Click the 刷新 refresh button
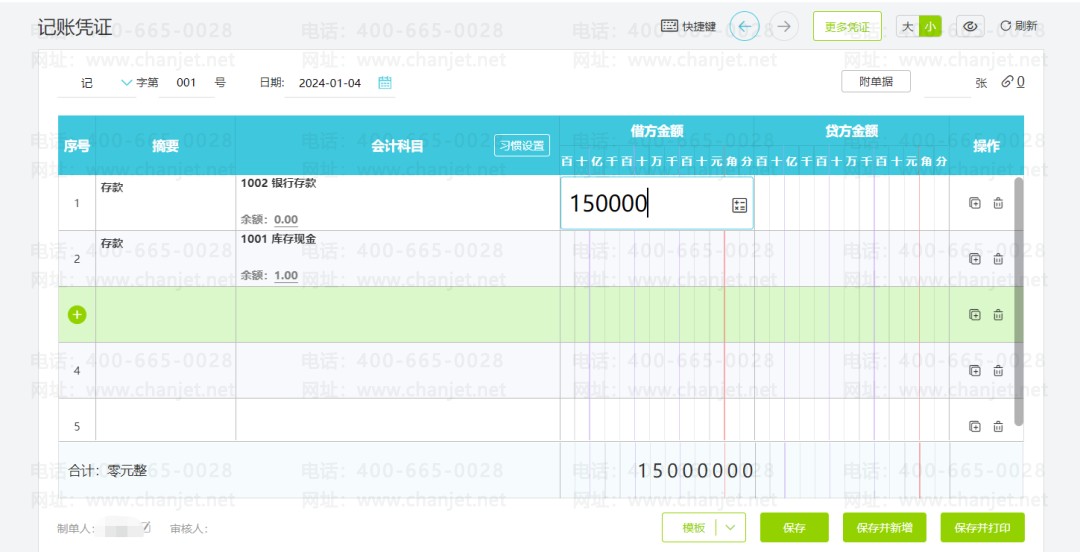This screenshot has width=1080, height=552. click(x=1018, y=26)
